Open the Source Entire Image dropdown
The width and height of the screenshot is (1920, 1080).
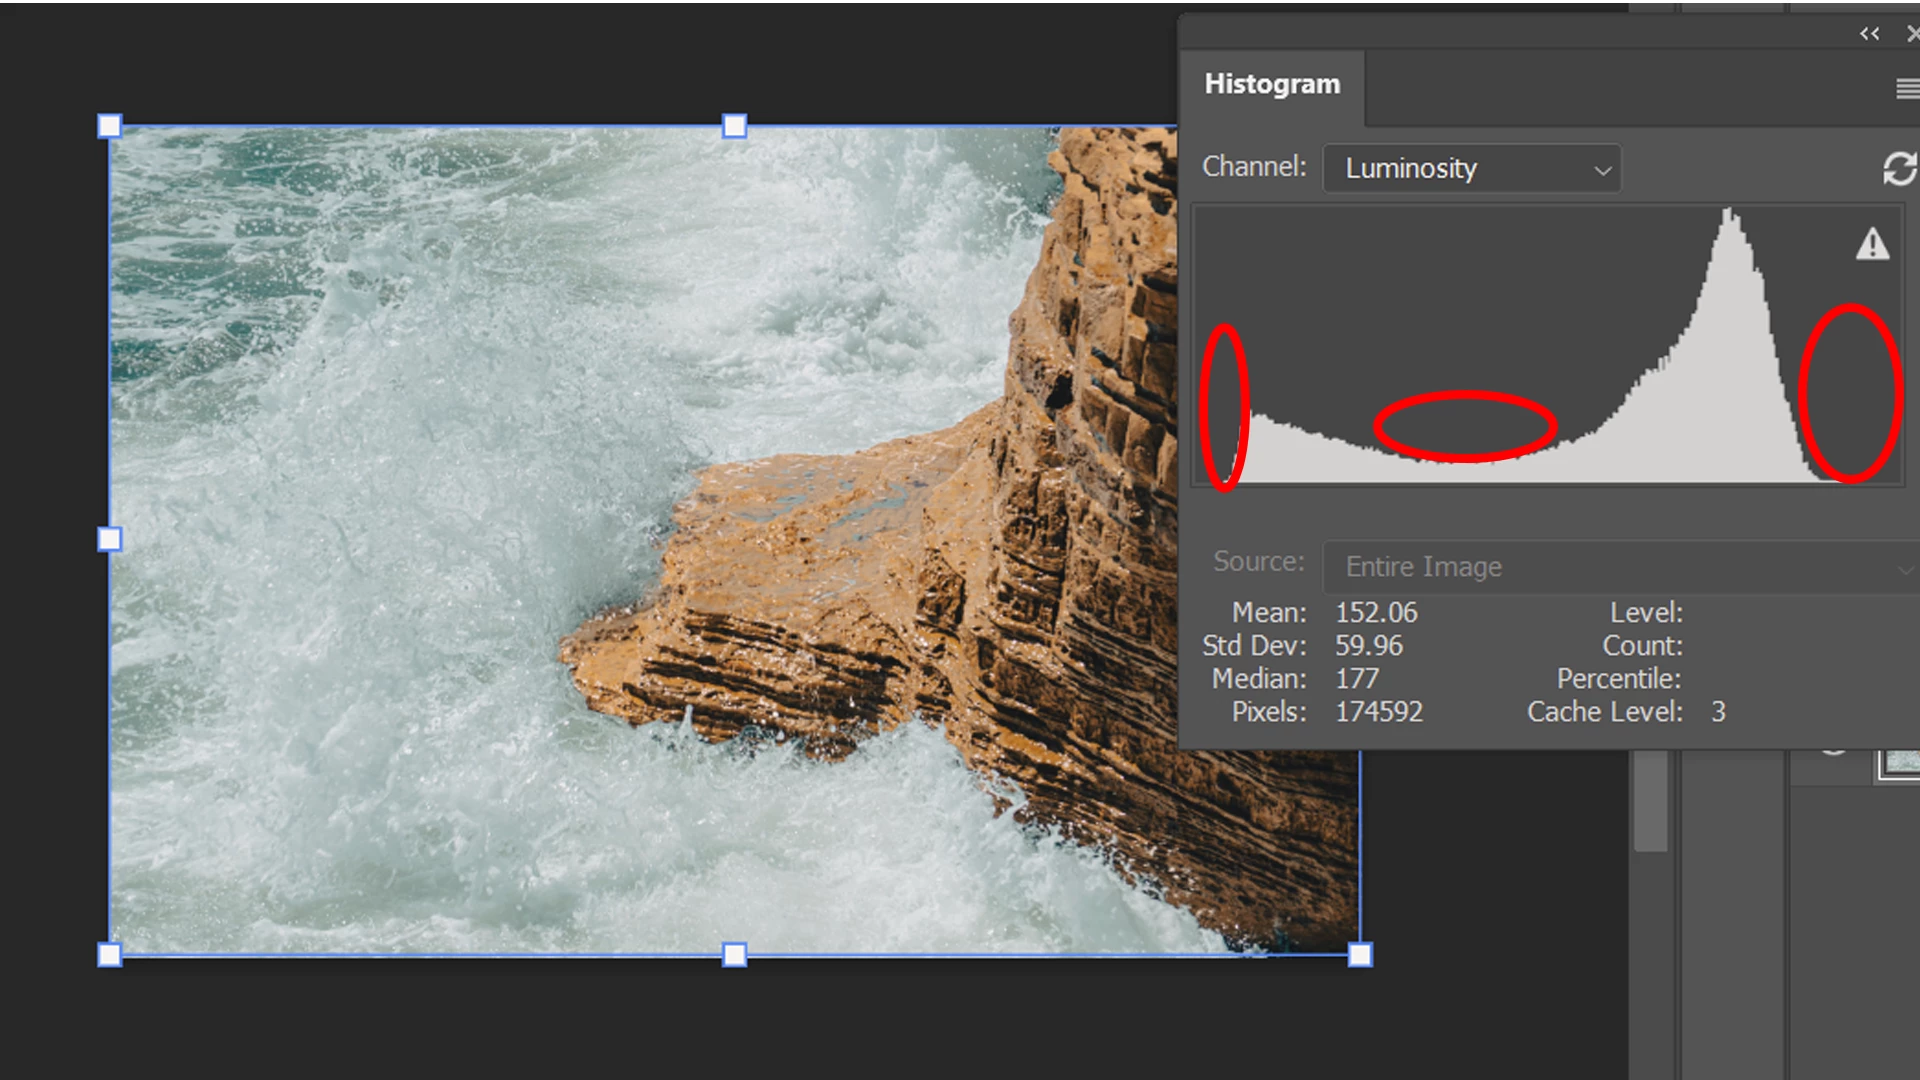coord(1620,567)
